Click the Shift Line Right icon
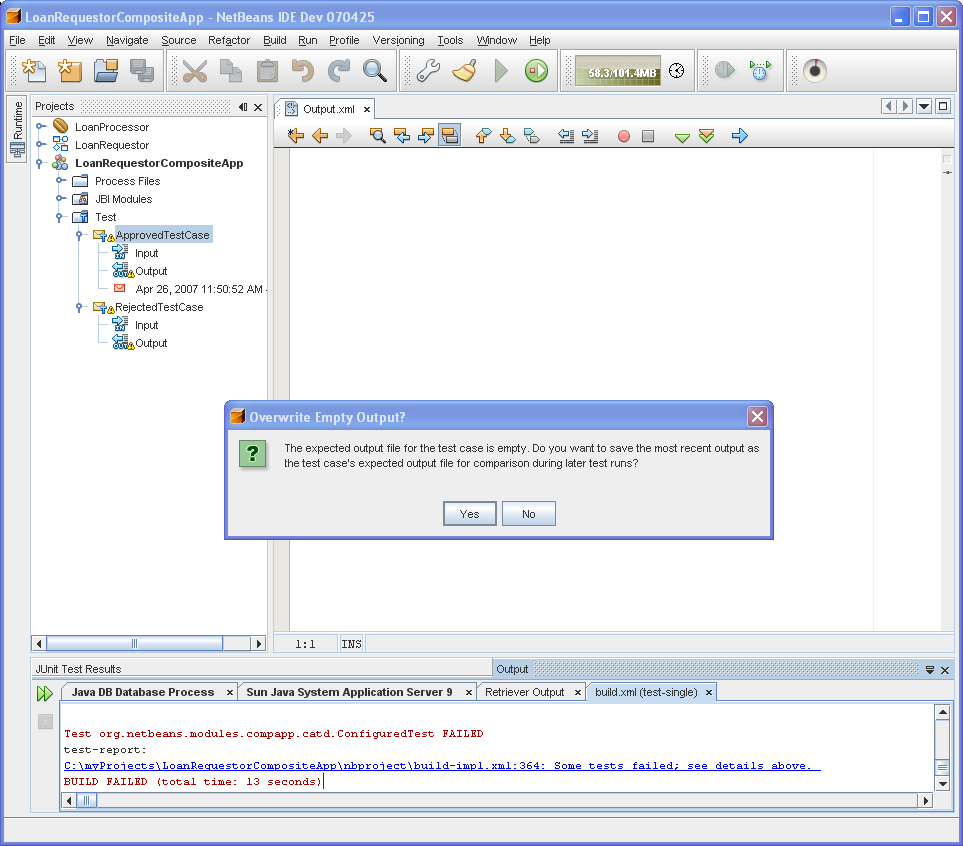Viewport: 963px width, 846px height. point(590,135)
